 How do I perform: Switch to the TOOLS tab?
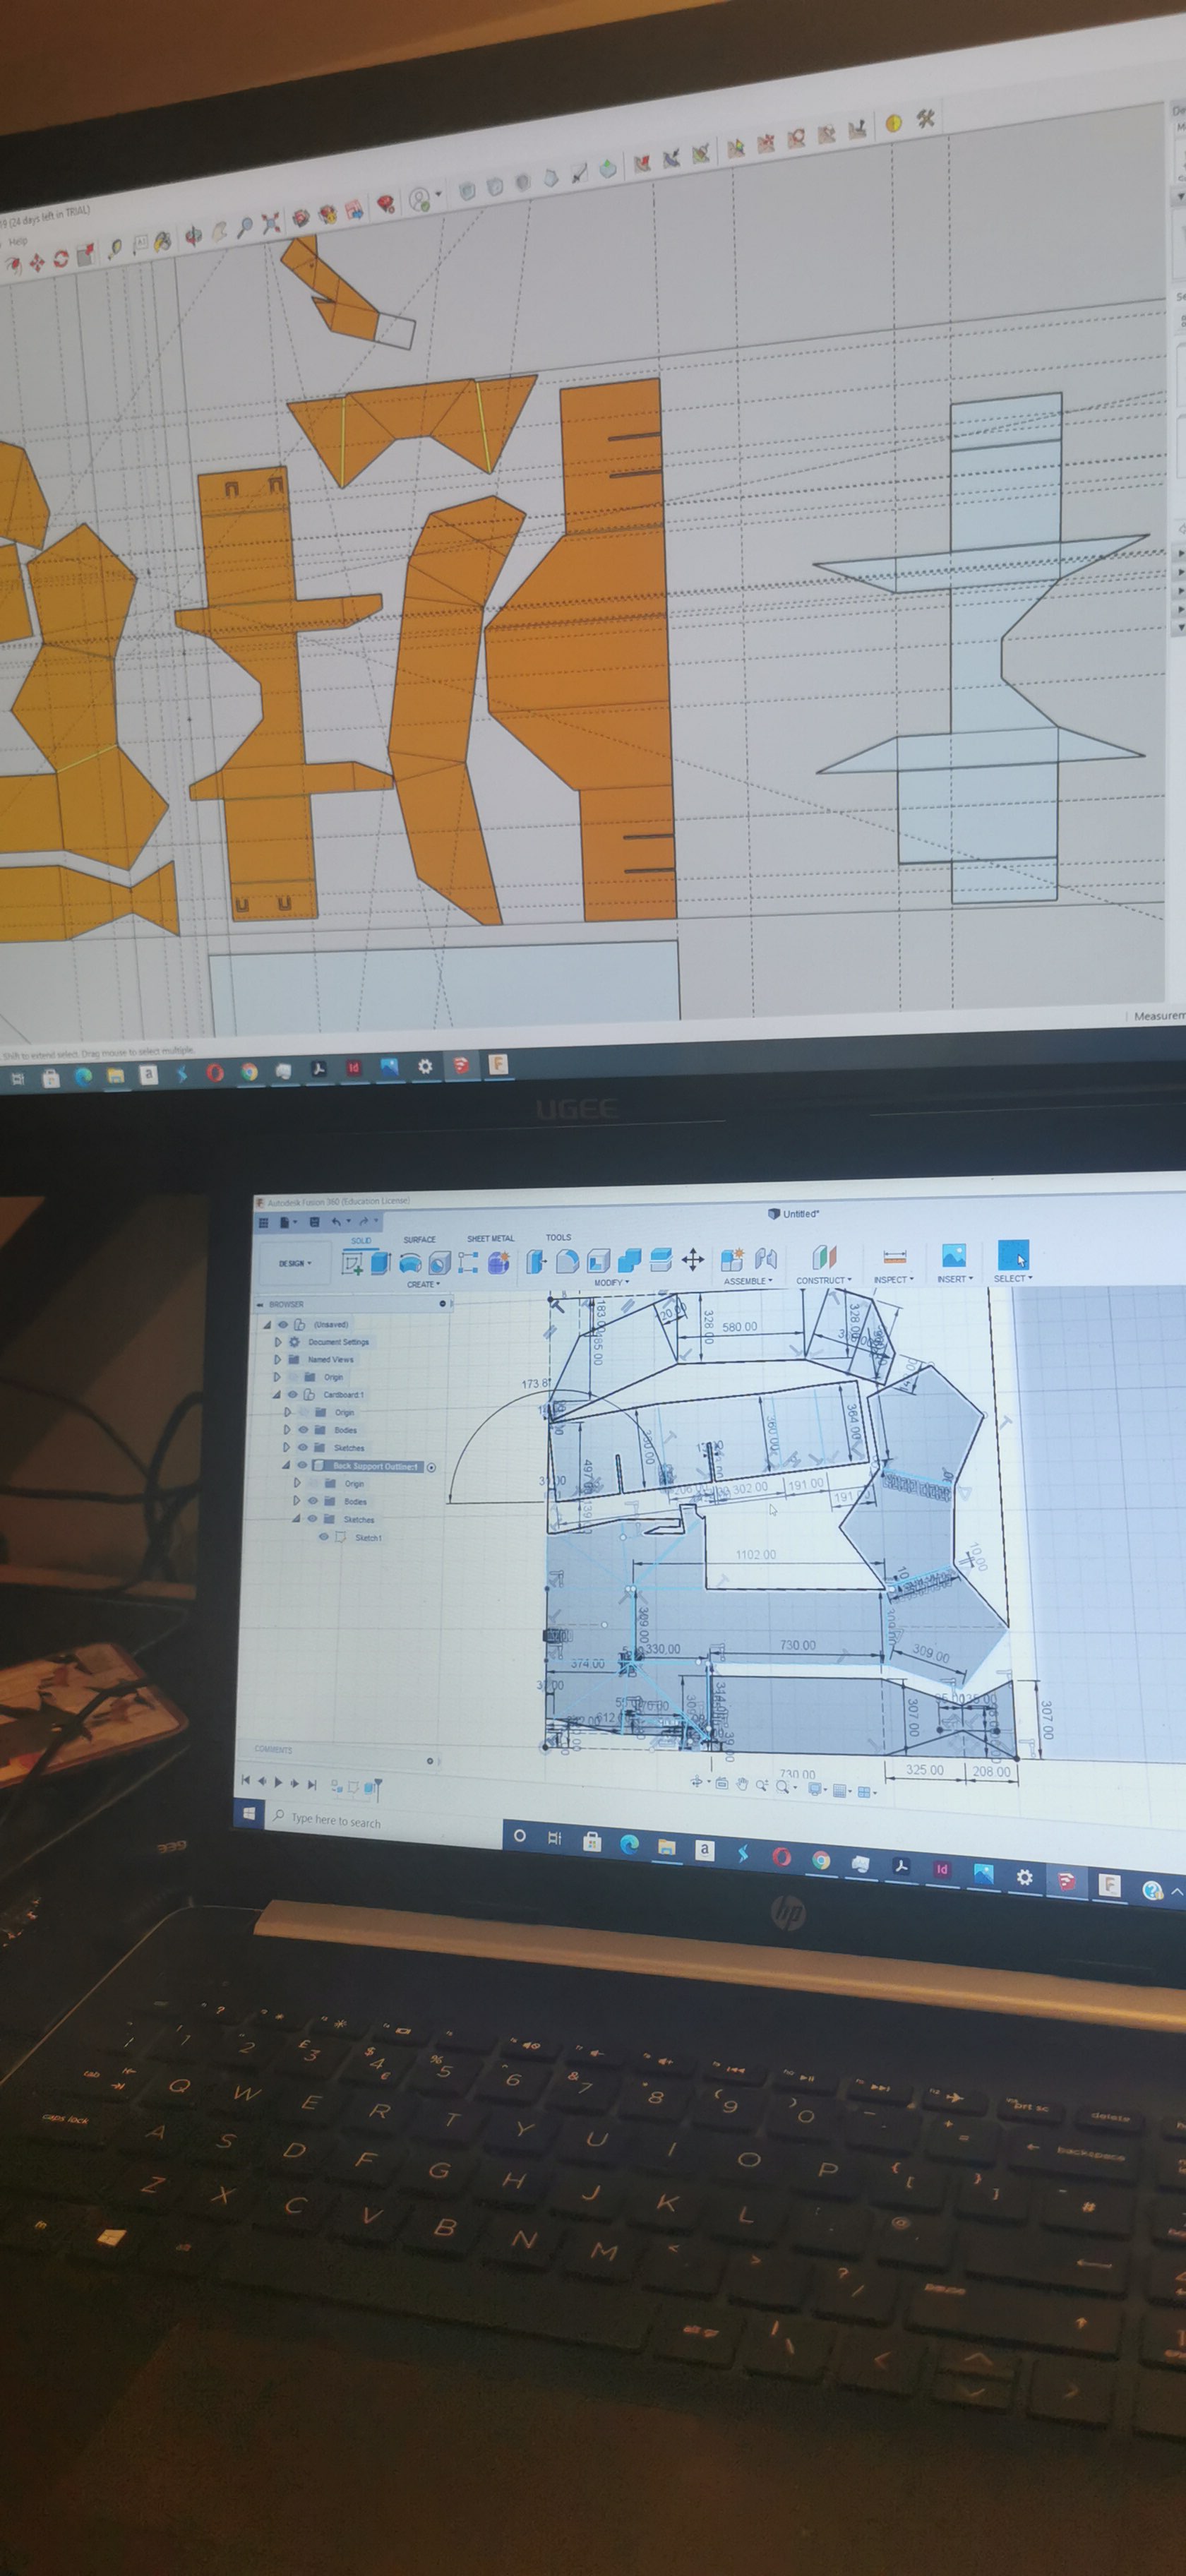[559, 1238]
